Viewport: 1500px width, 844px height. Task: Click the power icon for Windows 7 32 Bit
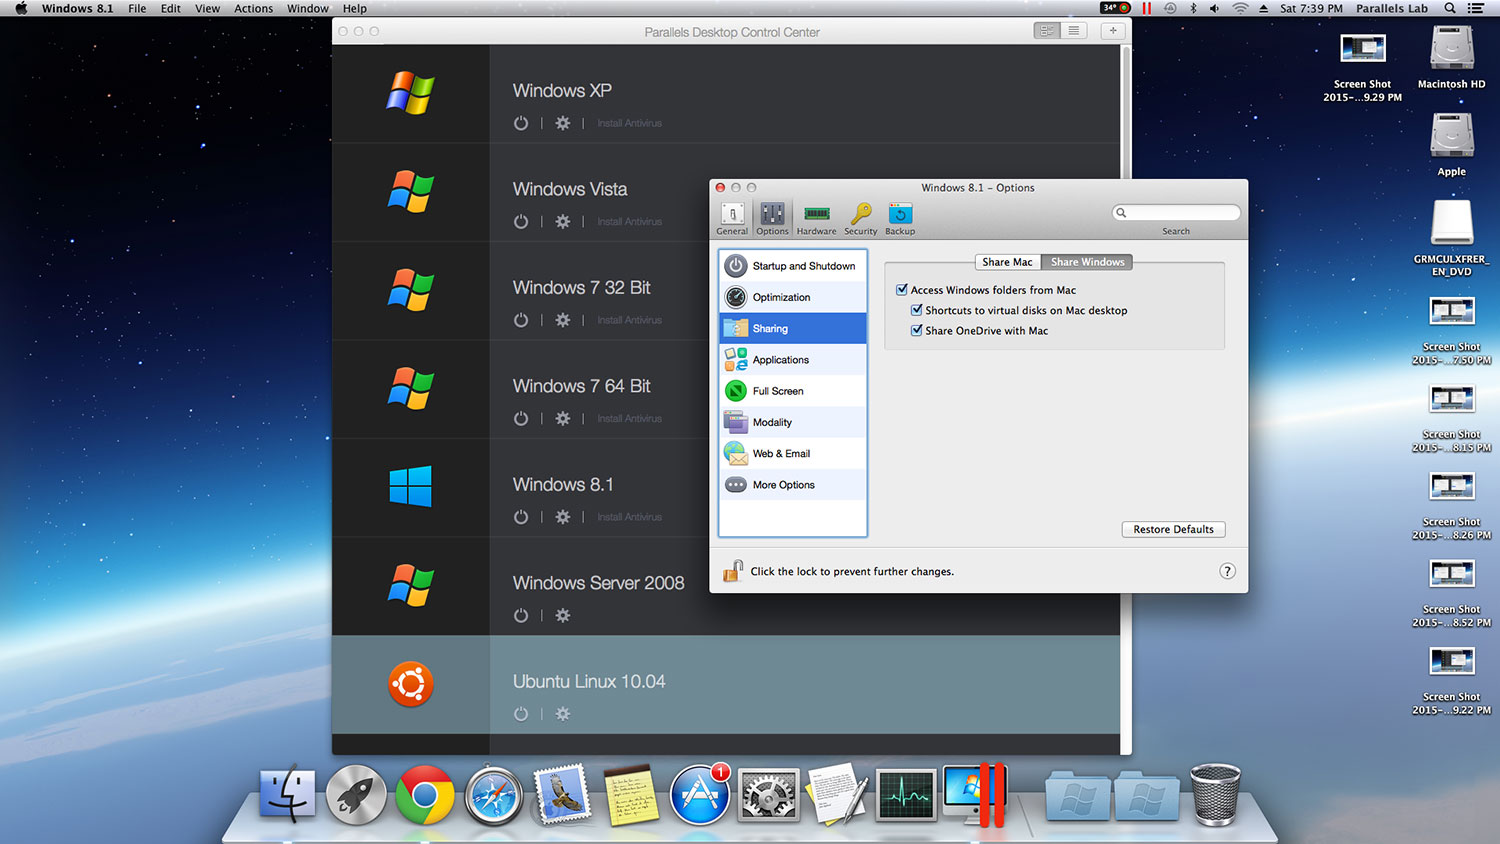click(521, 320)
